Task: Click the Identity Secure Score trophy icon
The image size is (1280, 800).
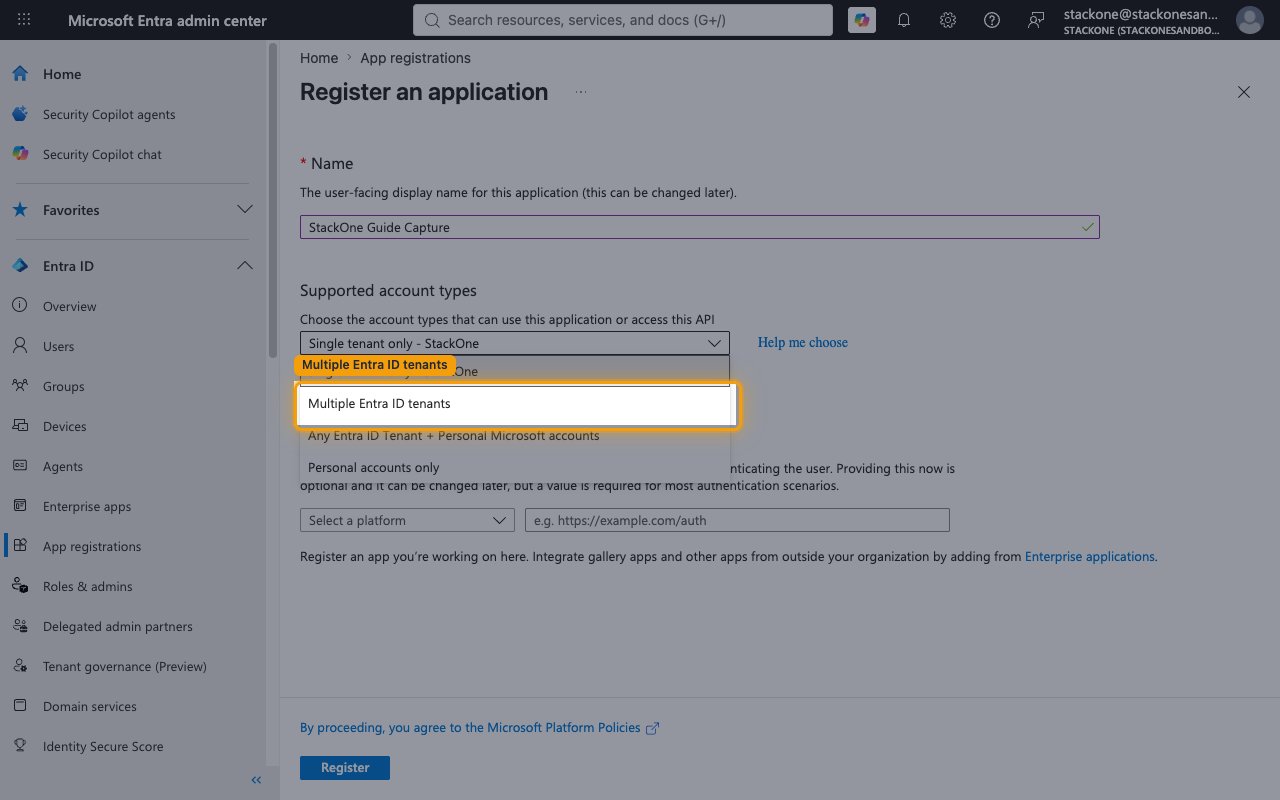Action: click(20, 746)
